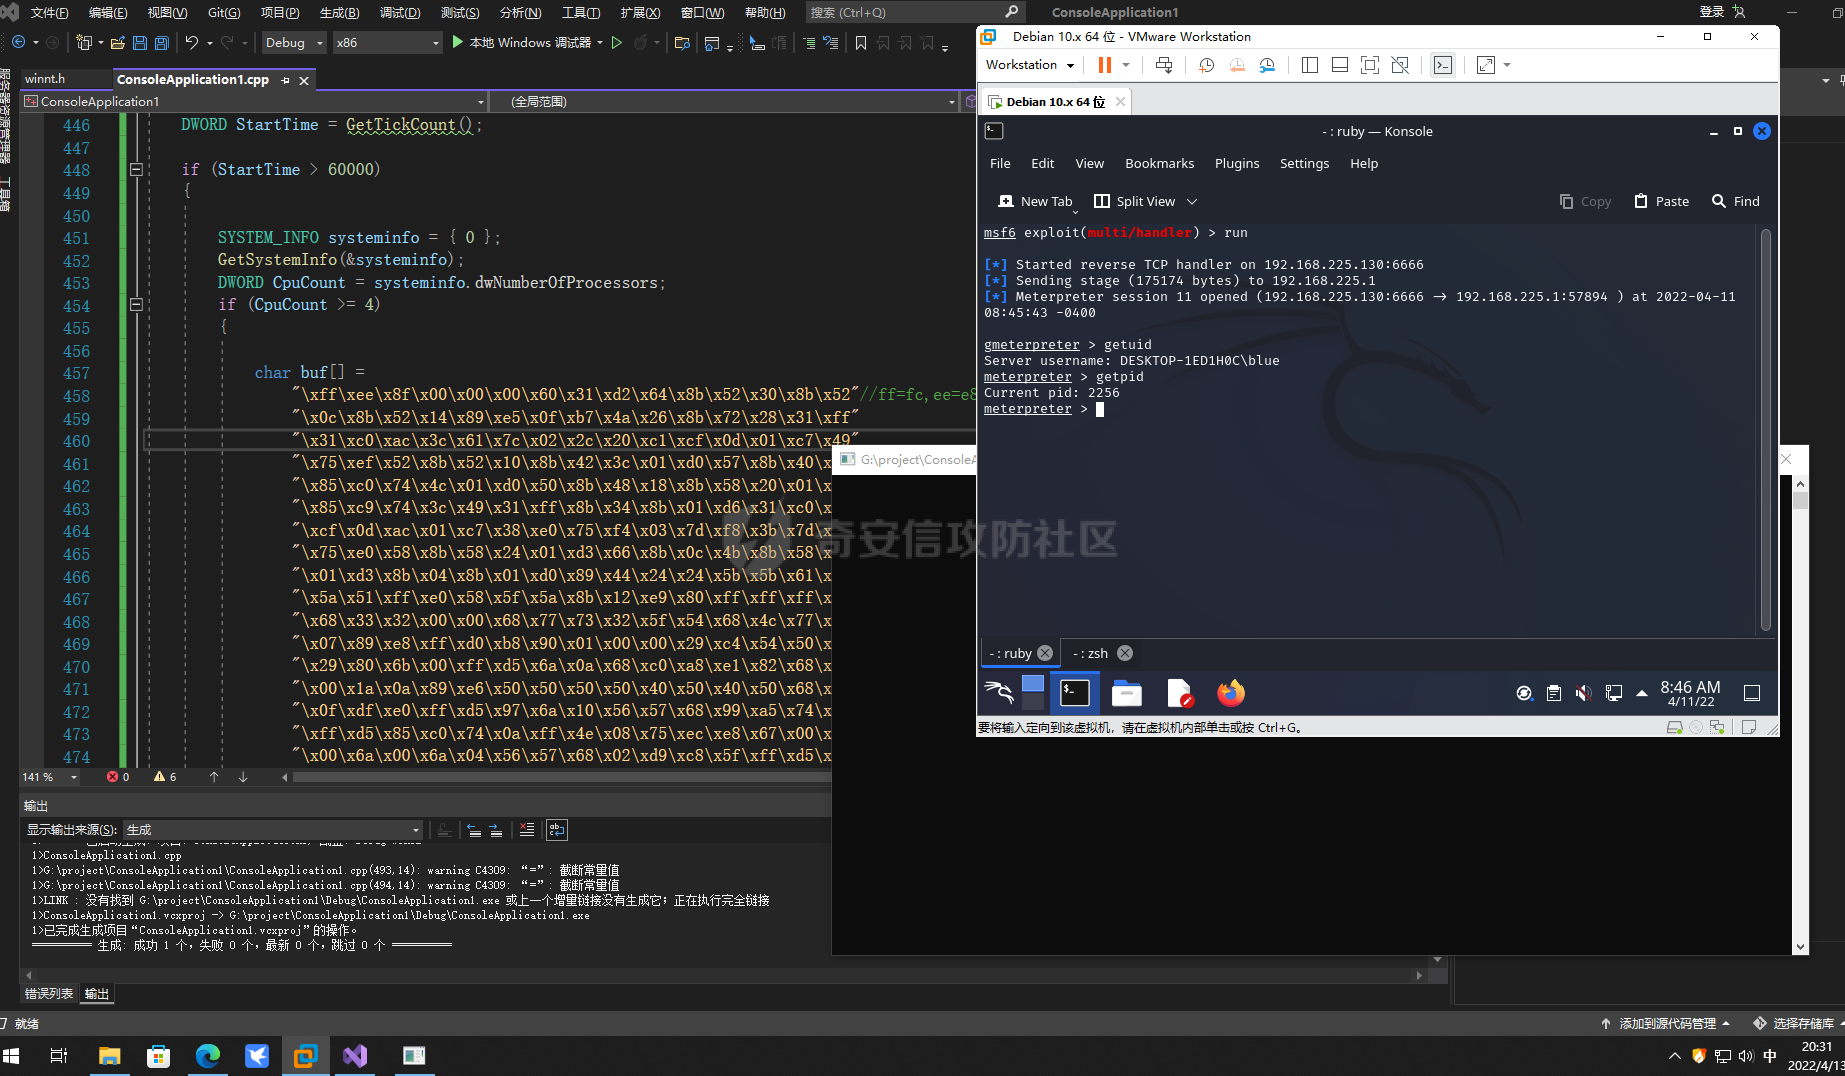Undo the last edit in Visual Studio
Viewport: 1845px width, 1076px height.
(191, 43)
